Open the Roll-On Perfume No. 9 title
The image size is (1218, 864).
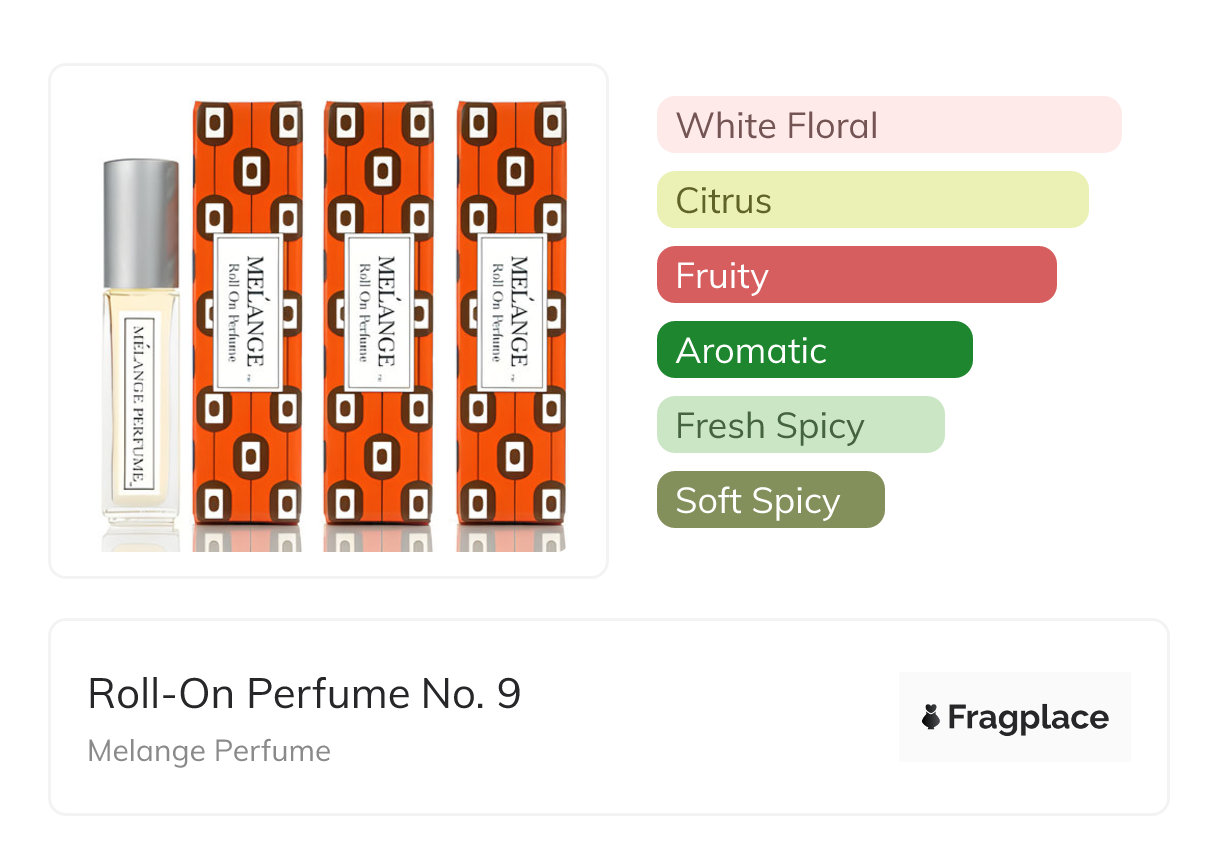pyautogui.click(x=304, y=694)
